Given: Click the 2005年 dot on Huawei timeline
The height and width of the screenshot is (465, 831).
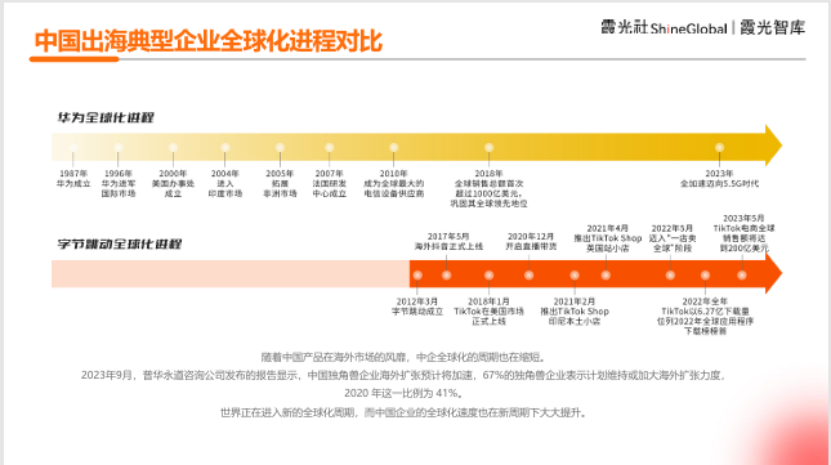Looking at the screenshot, I should coord(280,148).
